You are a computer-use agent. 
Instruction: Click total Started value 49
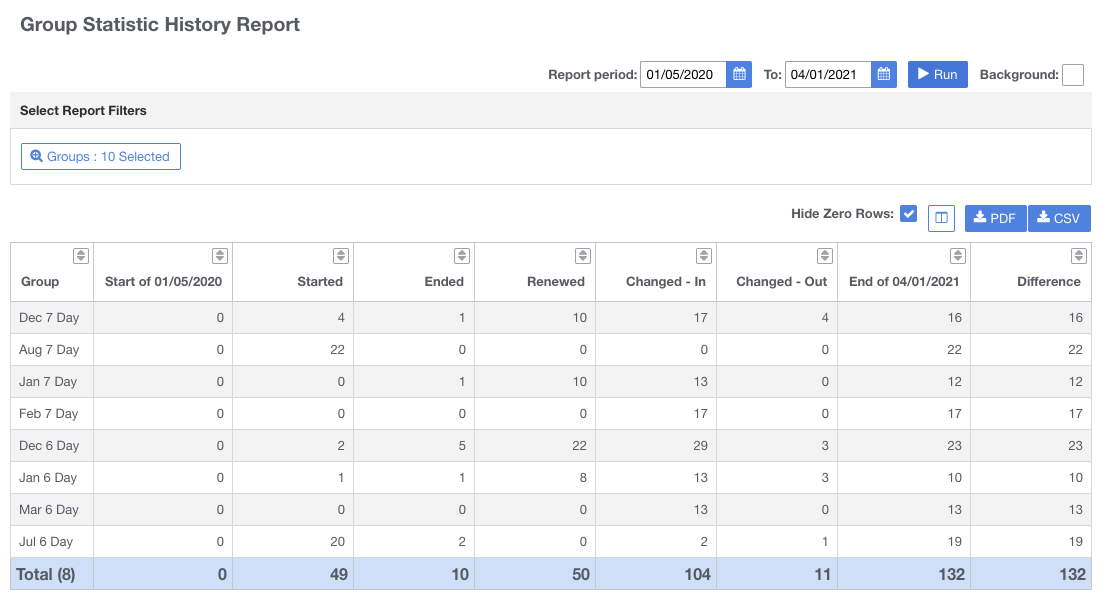(x=339, y=574)
